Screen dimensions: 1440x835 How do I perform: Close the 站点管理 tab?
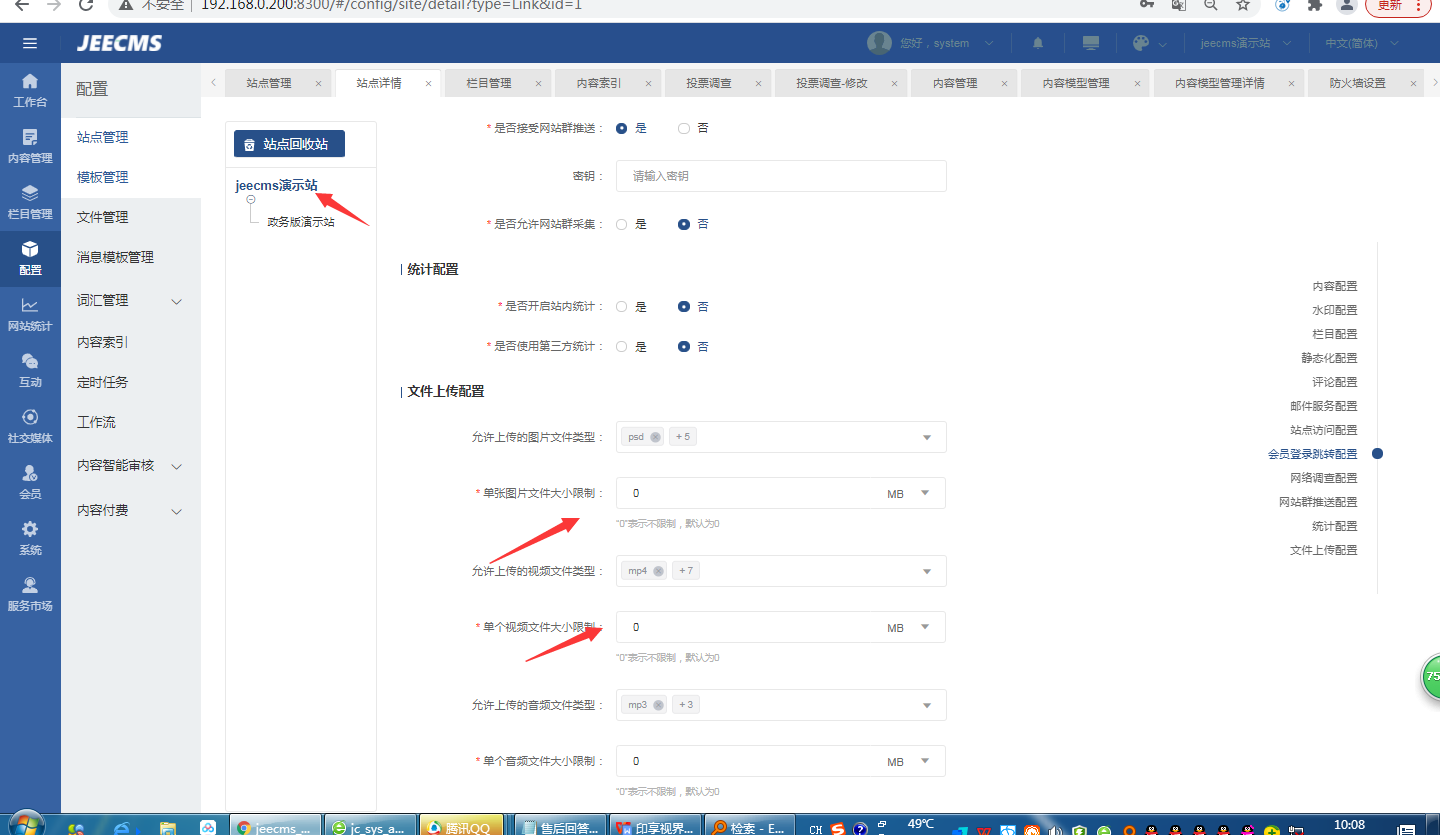[x=318, y=83]
